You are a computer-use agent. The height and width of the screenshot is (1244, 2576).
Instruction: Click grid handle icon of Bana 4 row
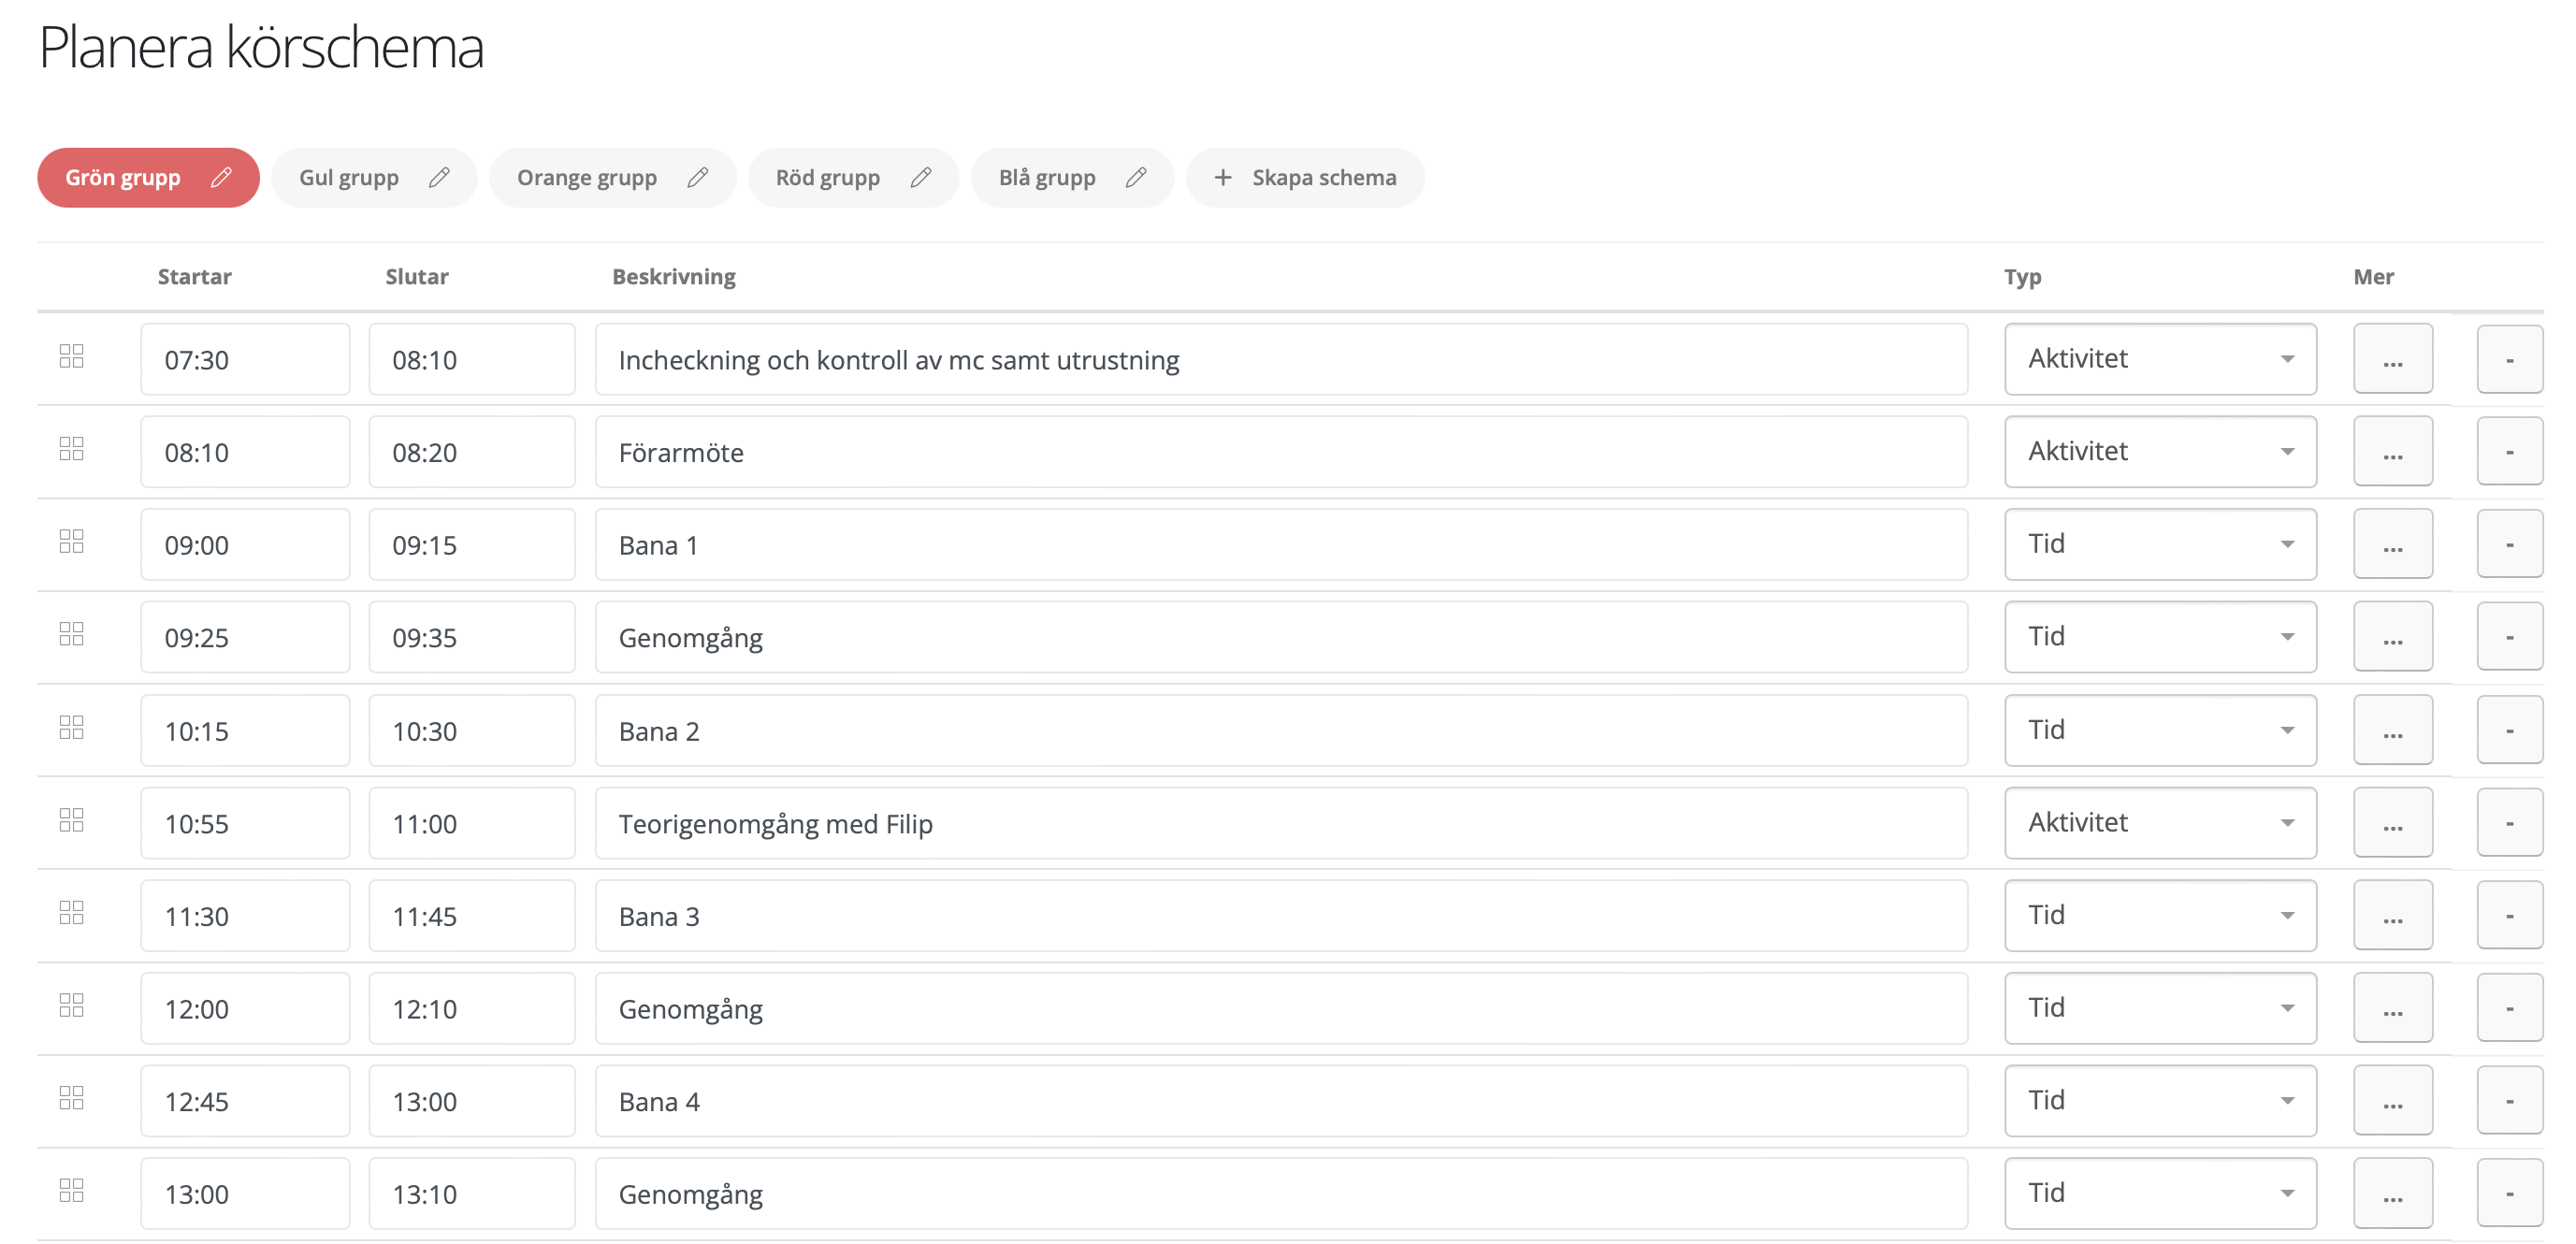point(71,1098)
